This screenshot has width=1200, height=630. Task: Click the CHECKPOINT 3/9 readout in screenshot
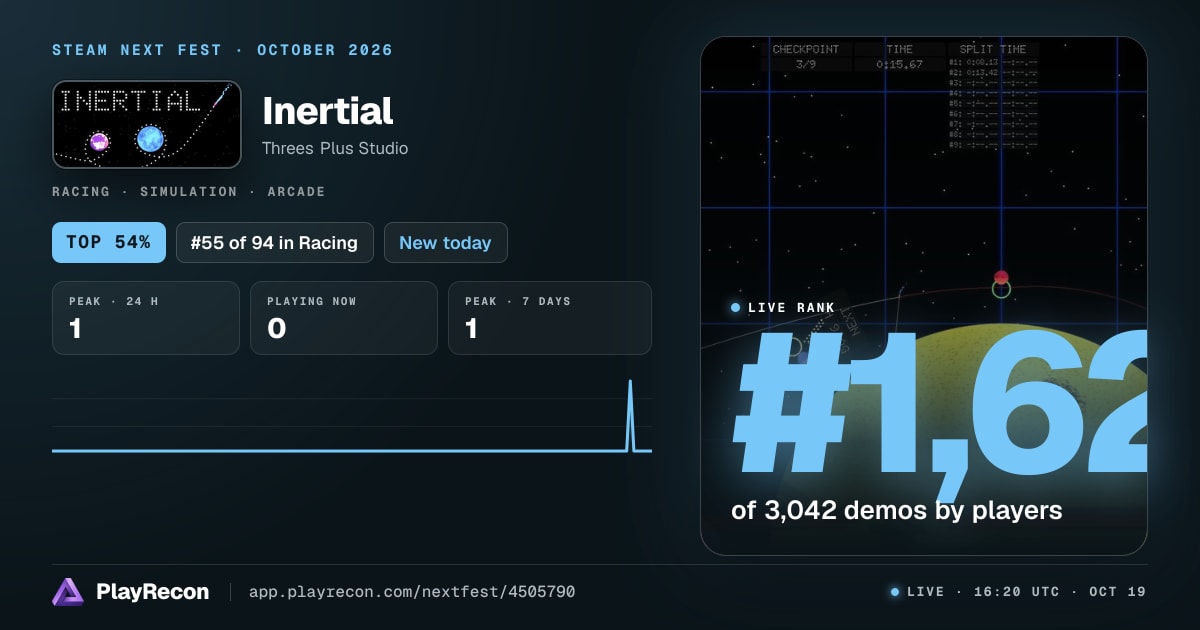tap(806, 56)
